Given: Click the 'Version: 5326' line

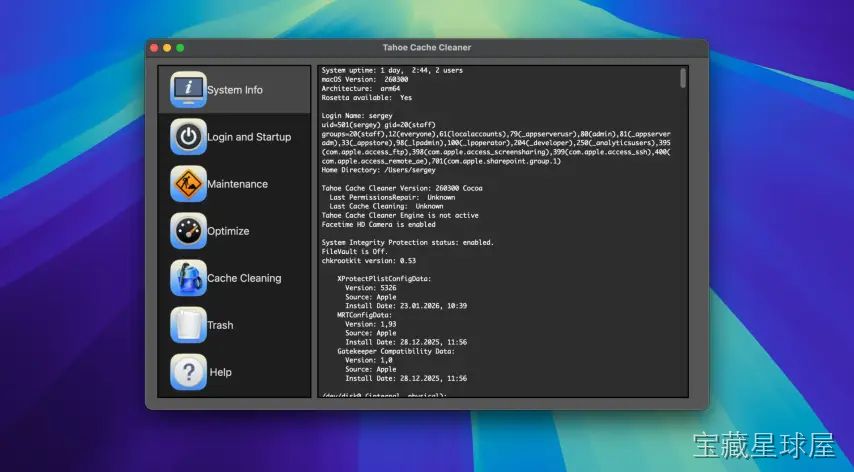Looking at the screenshot, I should pyautogui.click(x=371, y=287).
